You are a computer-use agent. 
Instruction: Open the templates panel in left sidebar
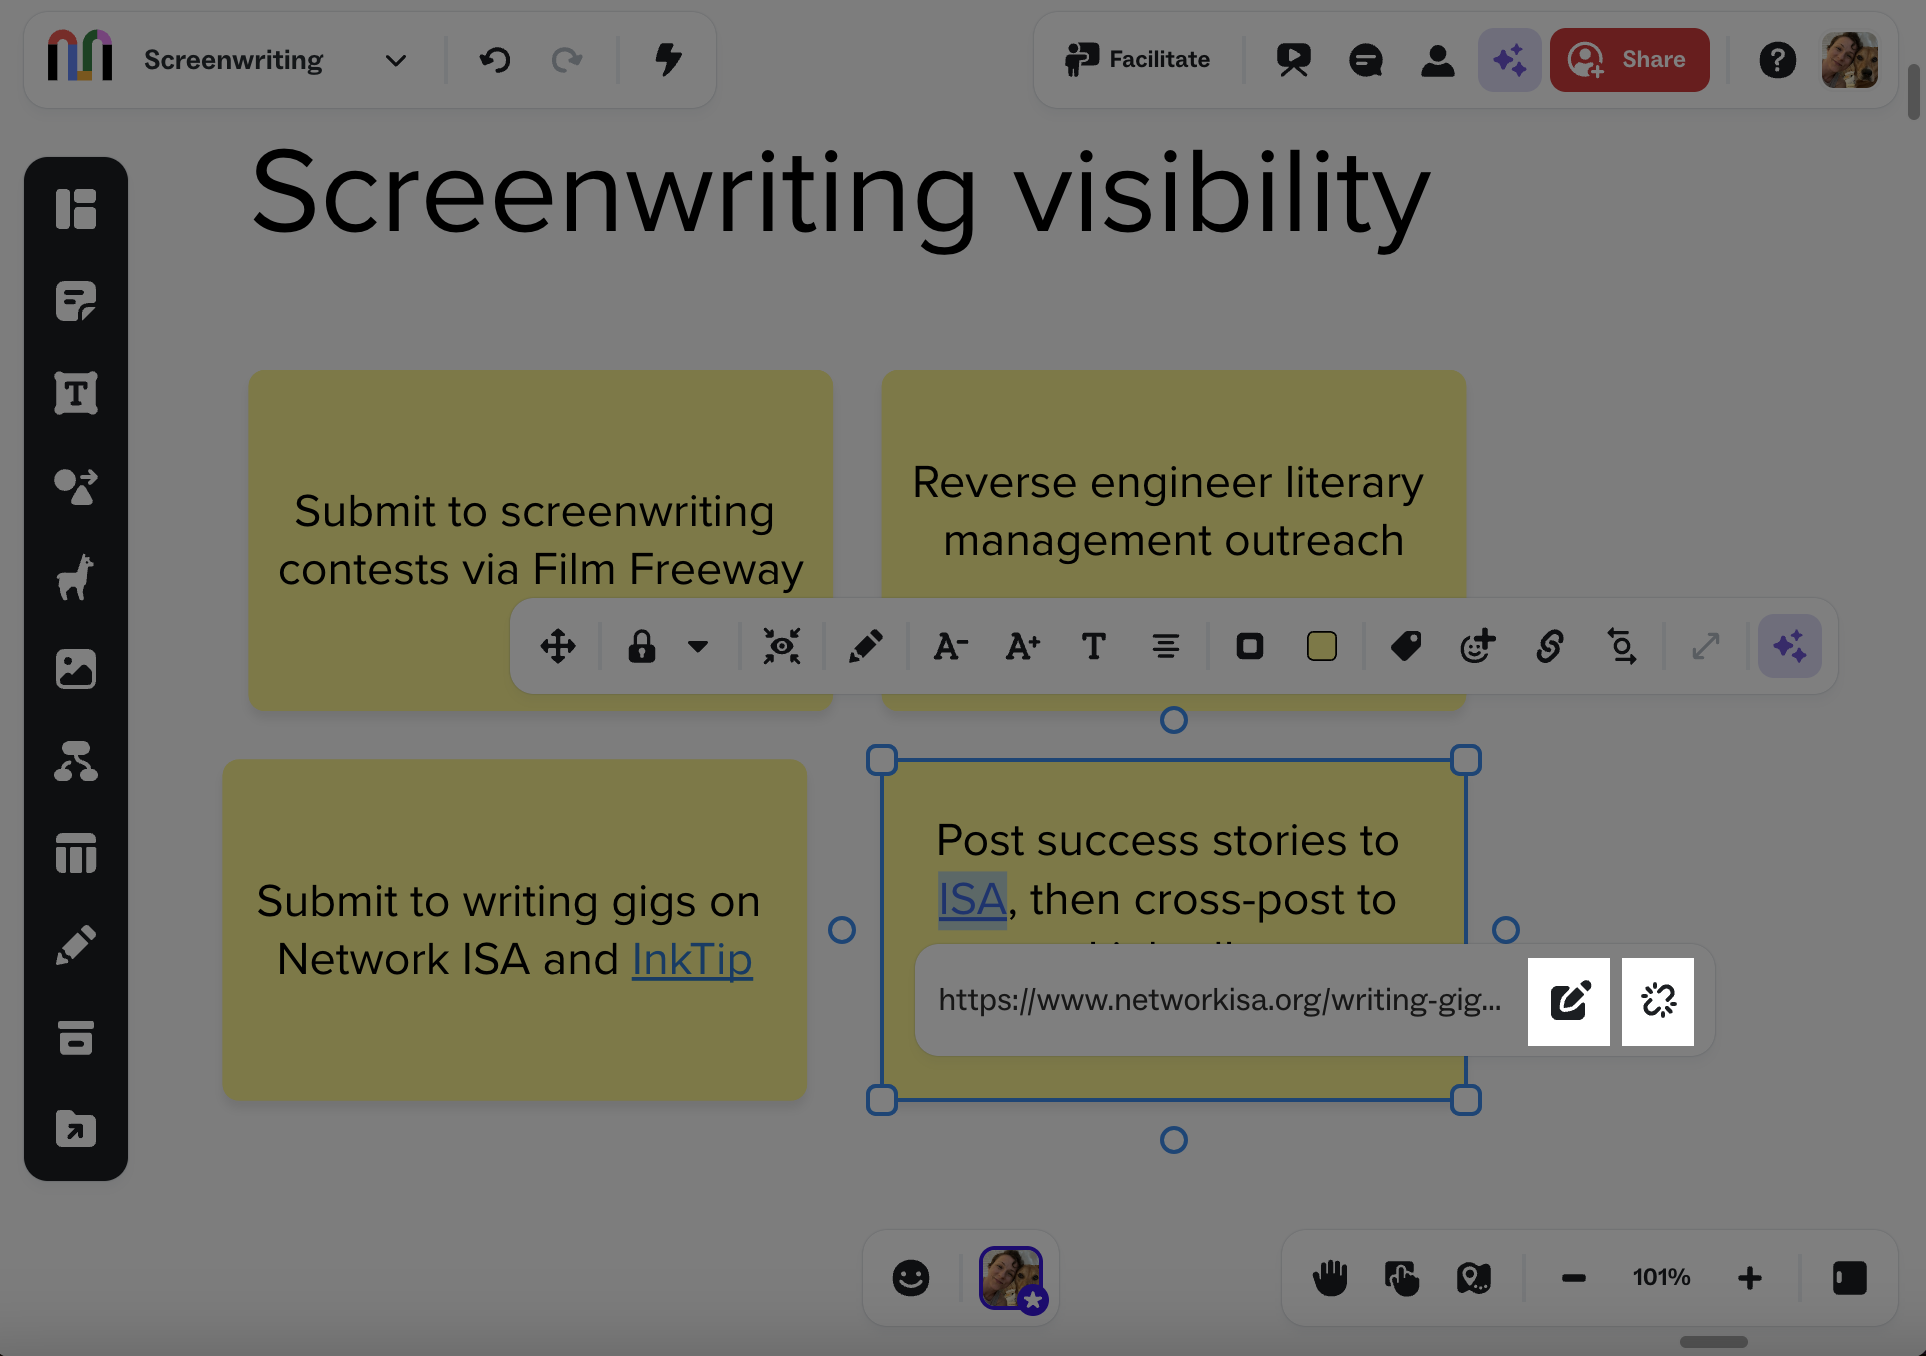coord(76,209)
